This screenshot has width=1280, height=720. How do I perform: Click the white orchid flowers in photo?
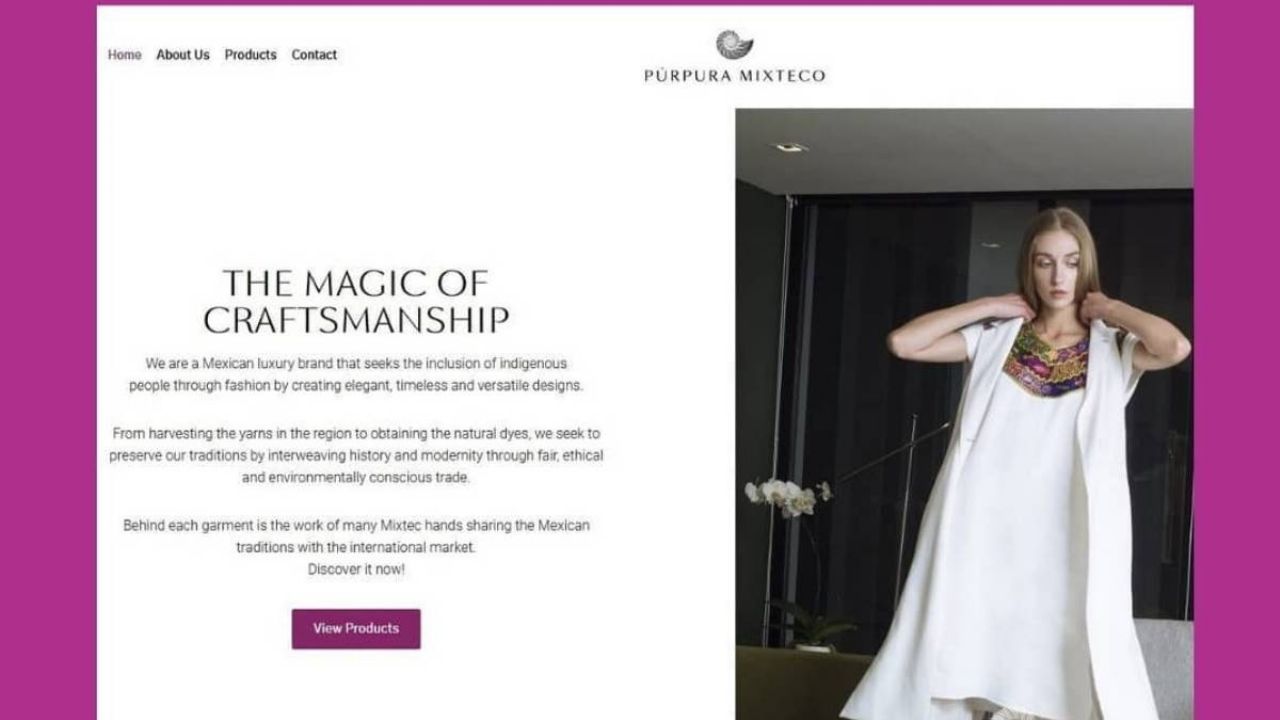pos(786,495)
